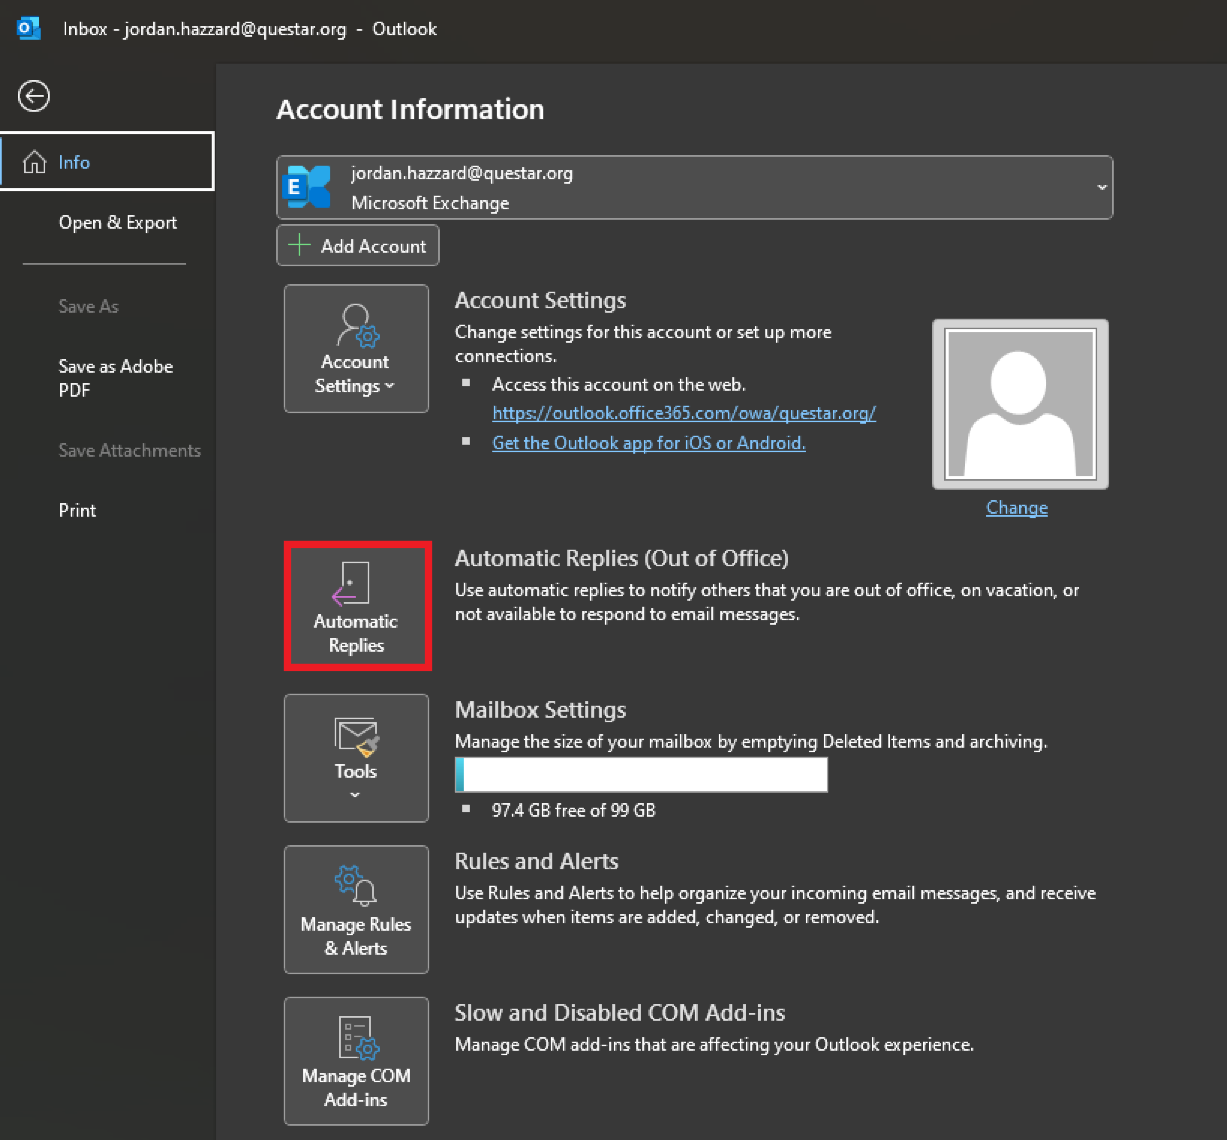
Task: Select the grayed-out Save As entry
Action: click(88, 306)
